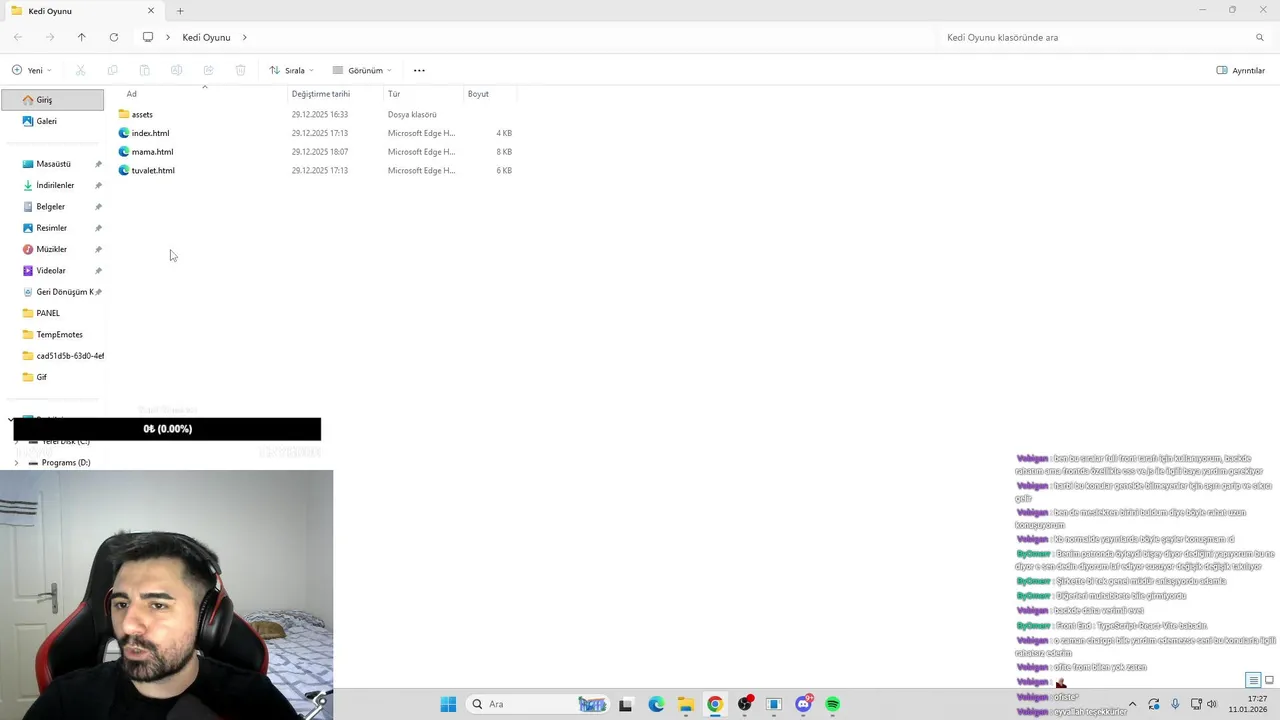Open the three-dots more options menu
Image resolution: width=1280 pixels, height=720 pixels.
tap(419, 70)
